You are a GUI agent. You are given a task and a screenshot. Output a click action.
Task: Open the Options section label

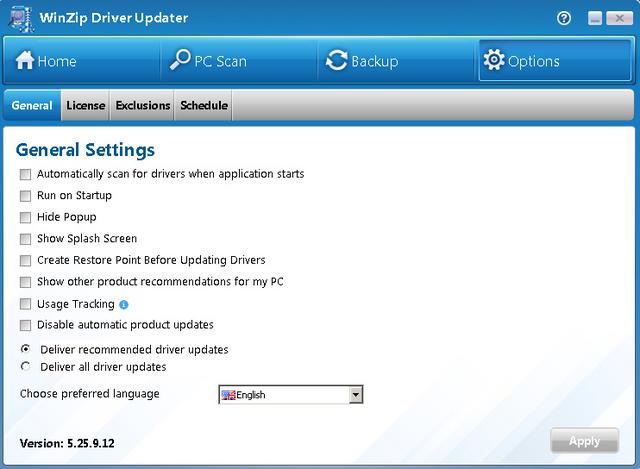click(x=533, y=62)
